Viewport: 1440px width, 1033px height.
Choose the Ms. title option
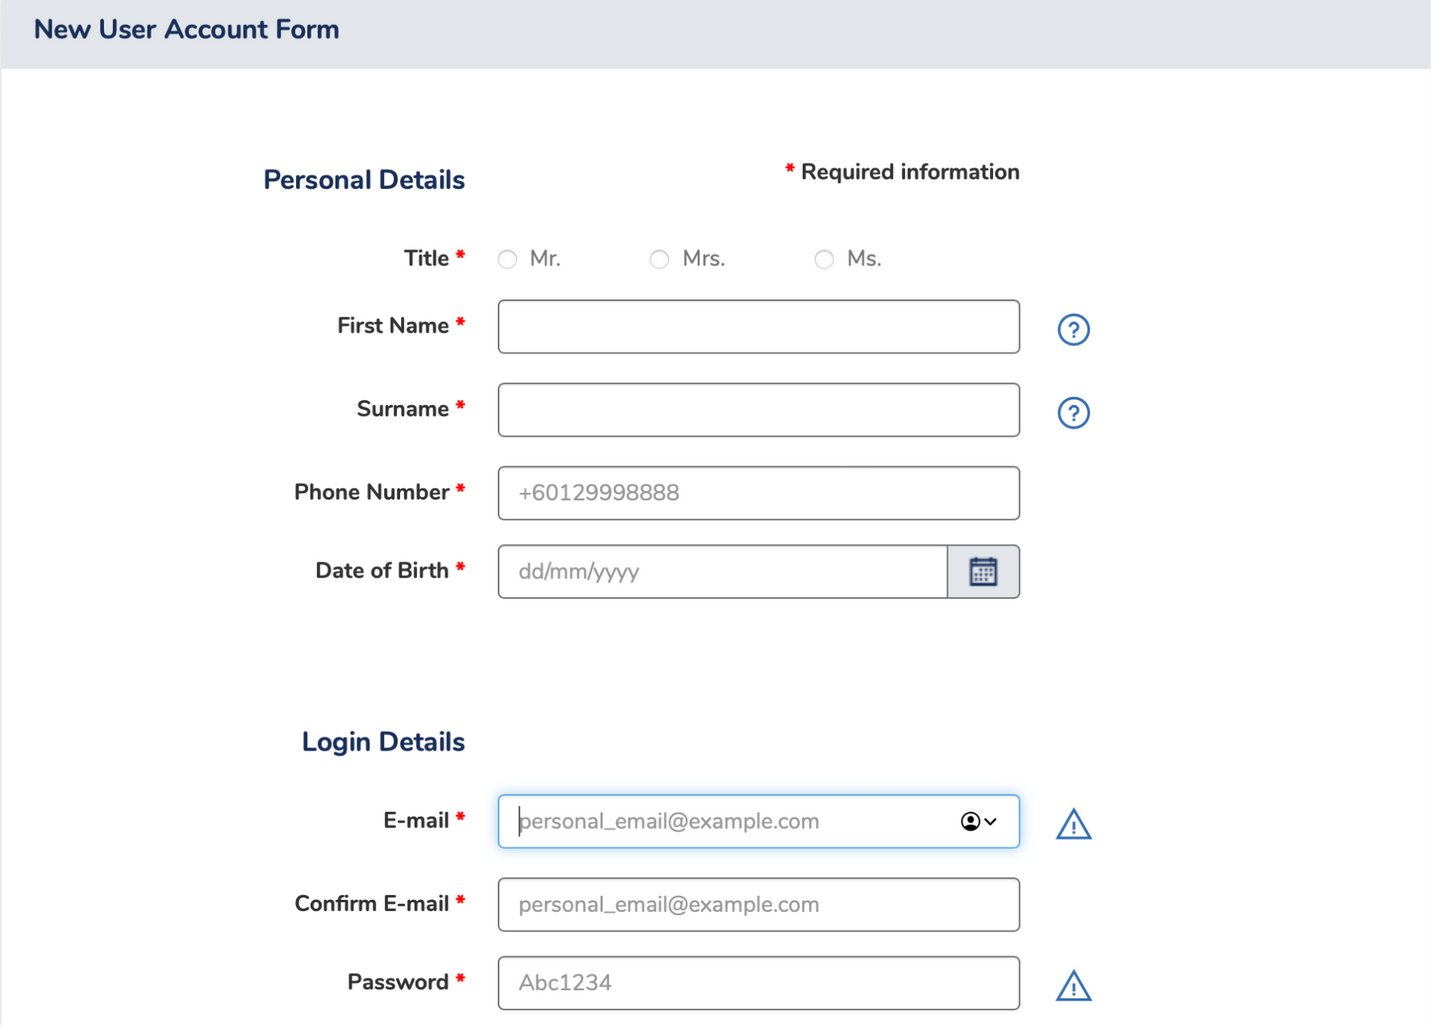824,259
